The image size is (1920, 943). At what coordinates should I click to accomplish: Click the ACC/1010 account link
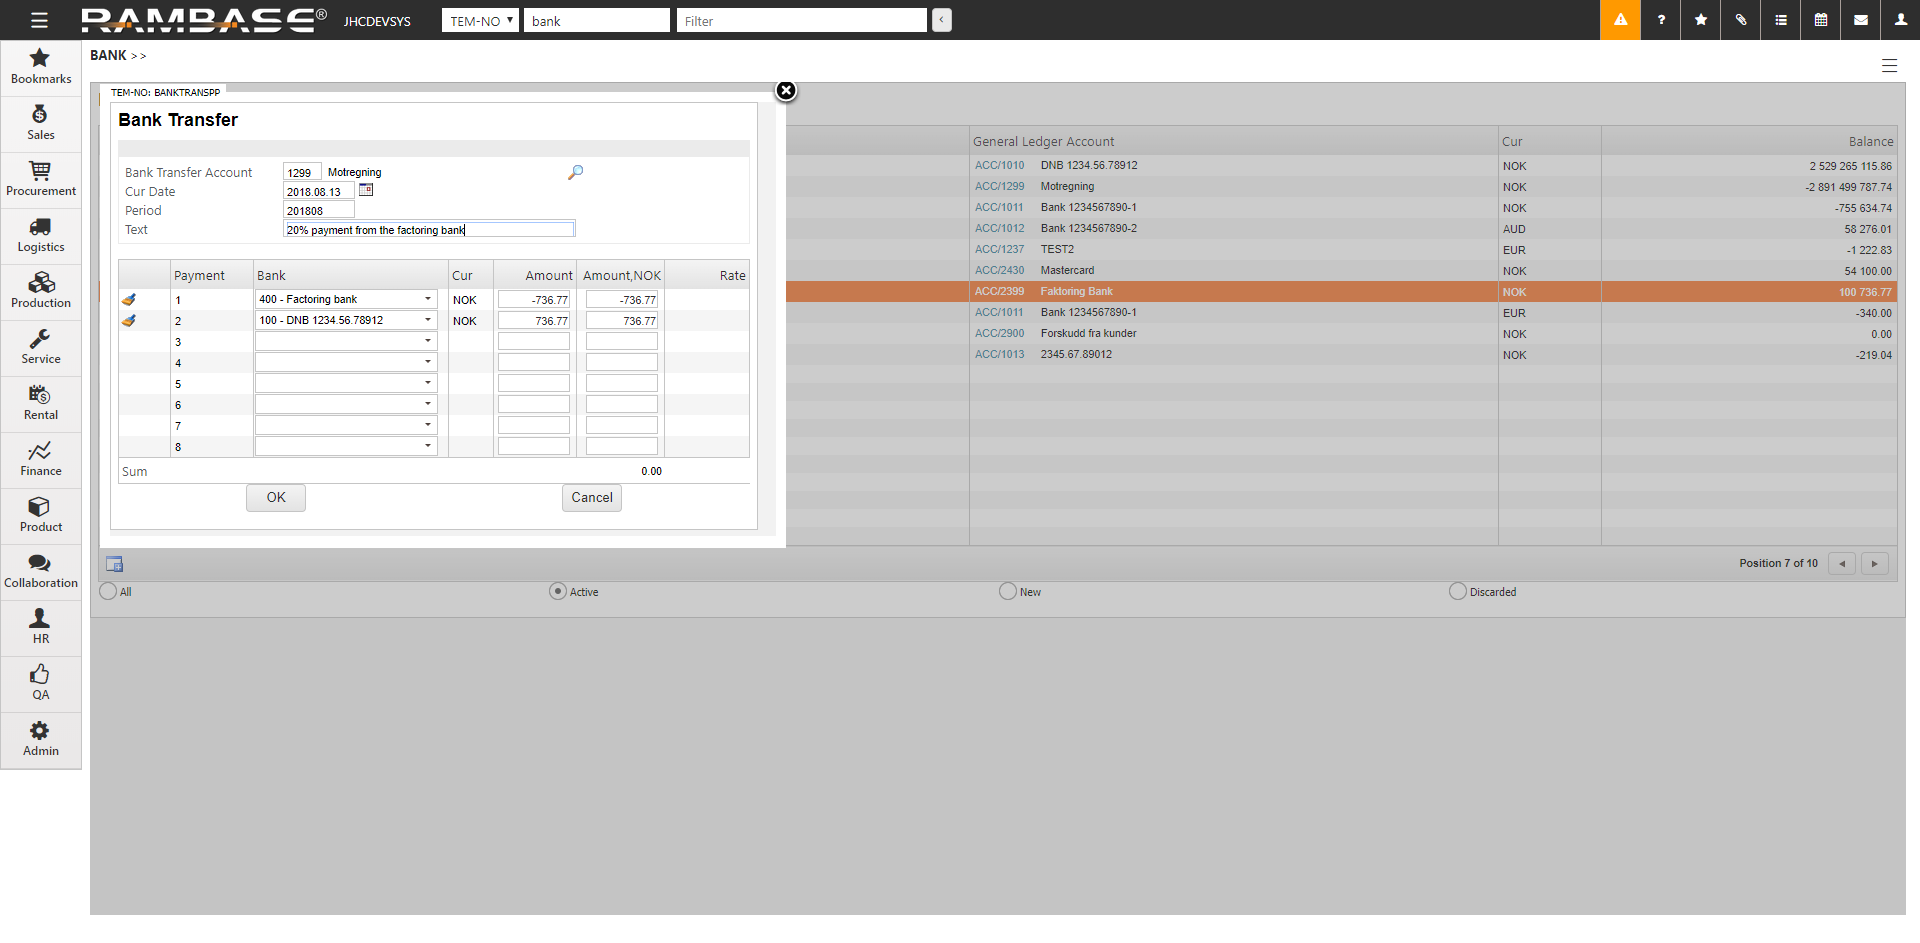999,166
